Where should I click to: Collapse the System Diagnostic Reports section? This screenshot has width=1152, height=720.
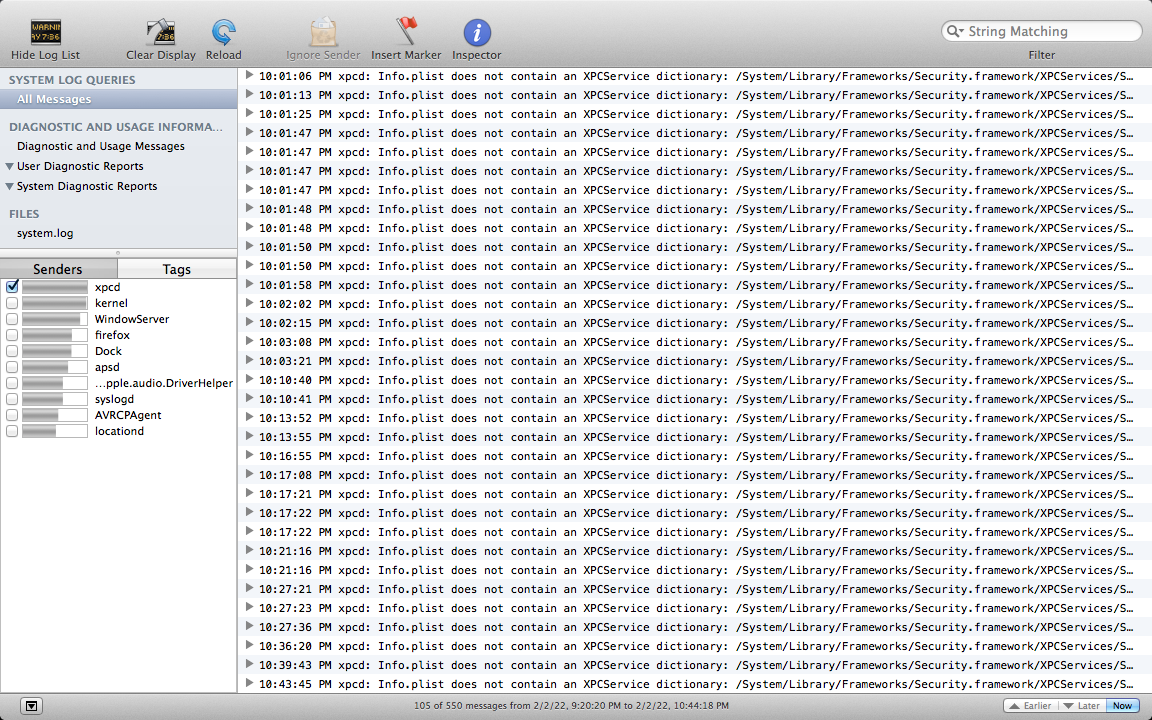click(x=9, y=187)
